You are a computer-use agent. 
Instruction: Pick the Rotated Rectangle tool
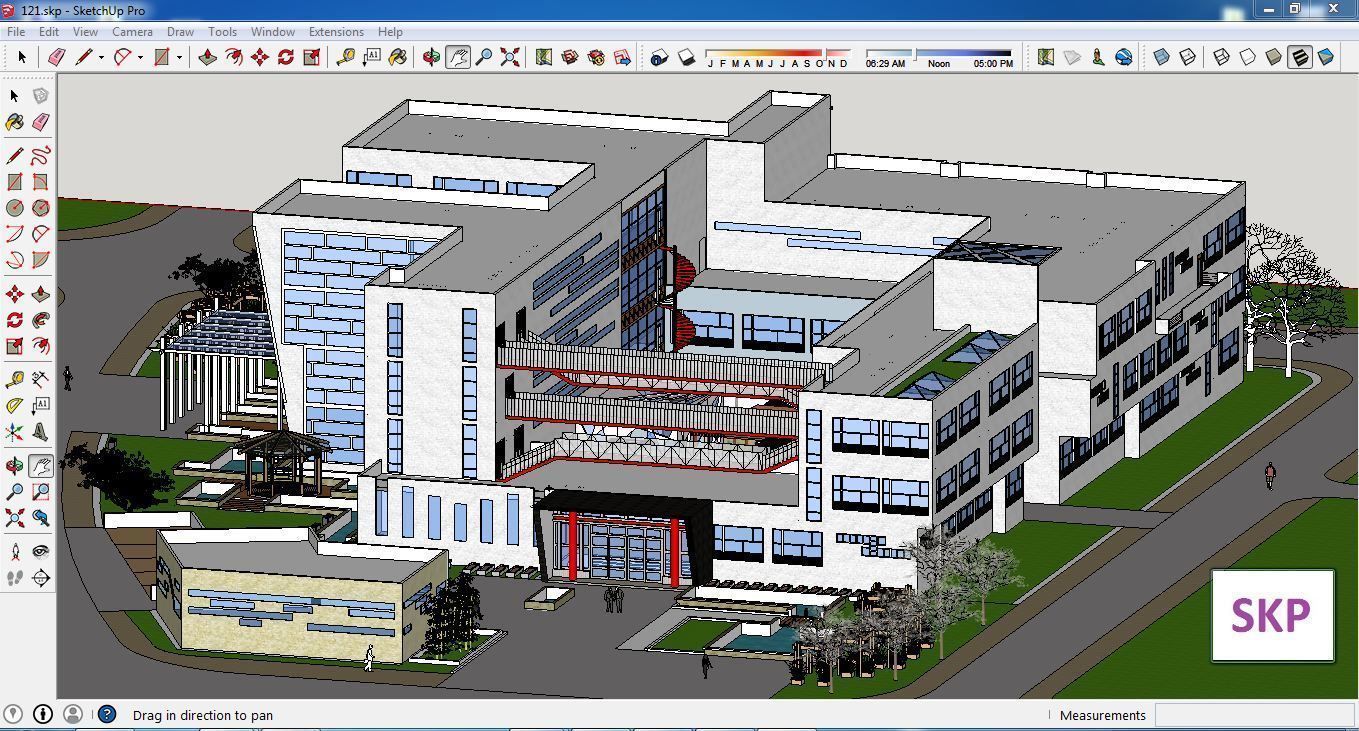point(40,182)
